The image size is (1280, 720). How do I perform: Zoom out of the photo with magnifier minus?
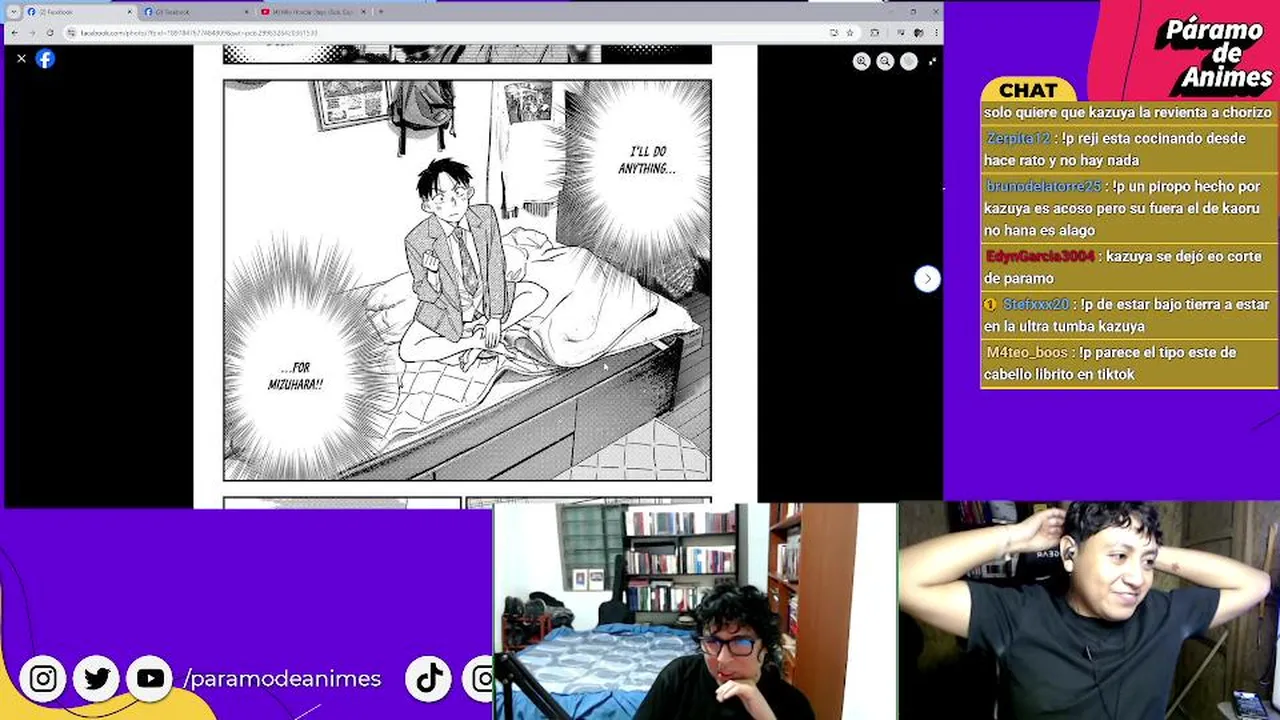[885, 61]
